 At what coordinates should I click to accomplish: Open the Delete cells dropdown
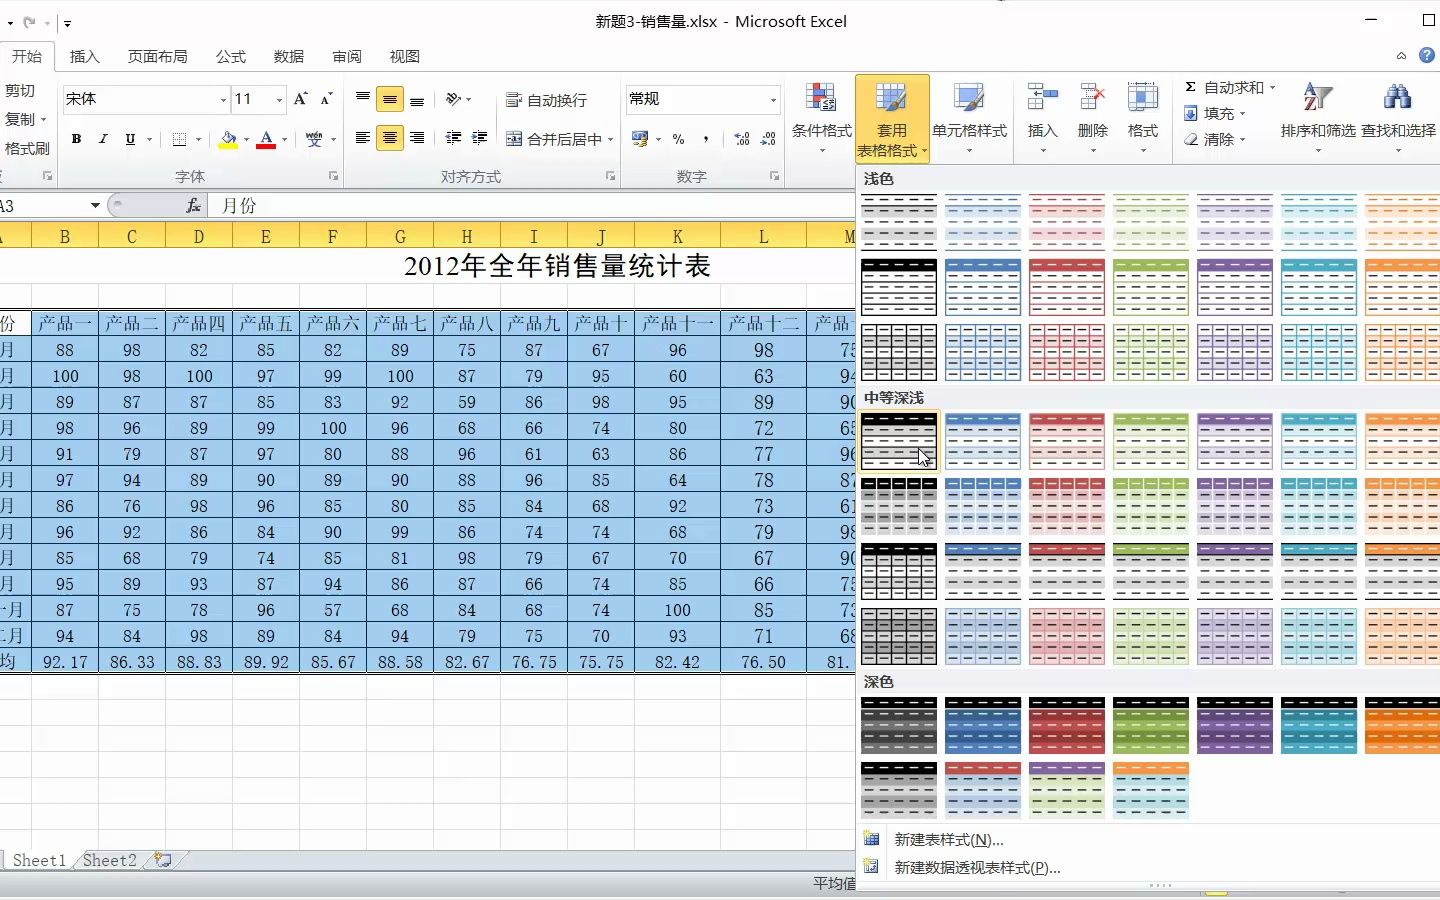pyautogui.click(x=1093, y=118)
